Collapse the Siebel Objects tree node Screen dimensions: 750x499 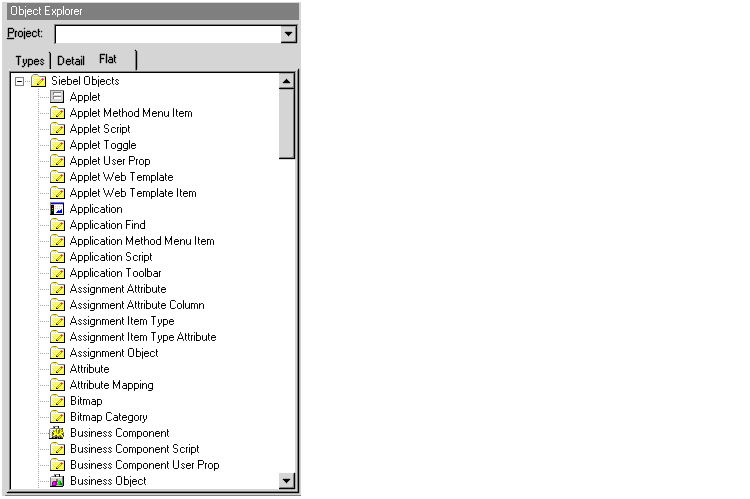pos(19,81)
